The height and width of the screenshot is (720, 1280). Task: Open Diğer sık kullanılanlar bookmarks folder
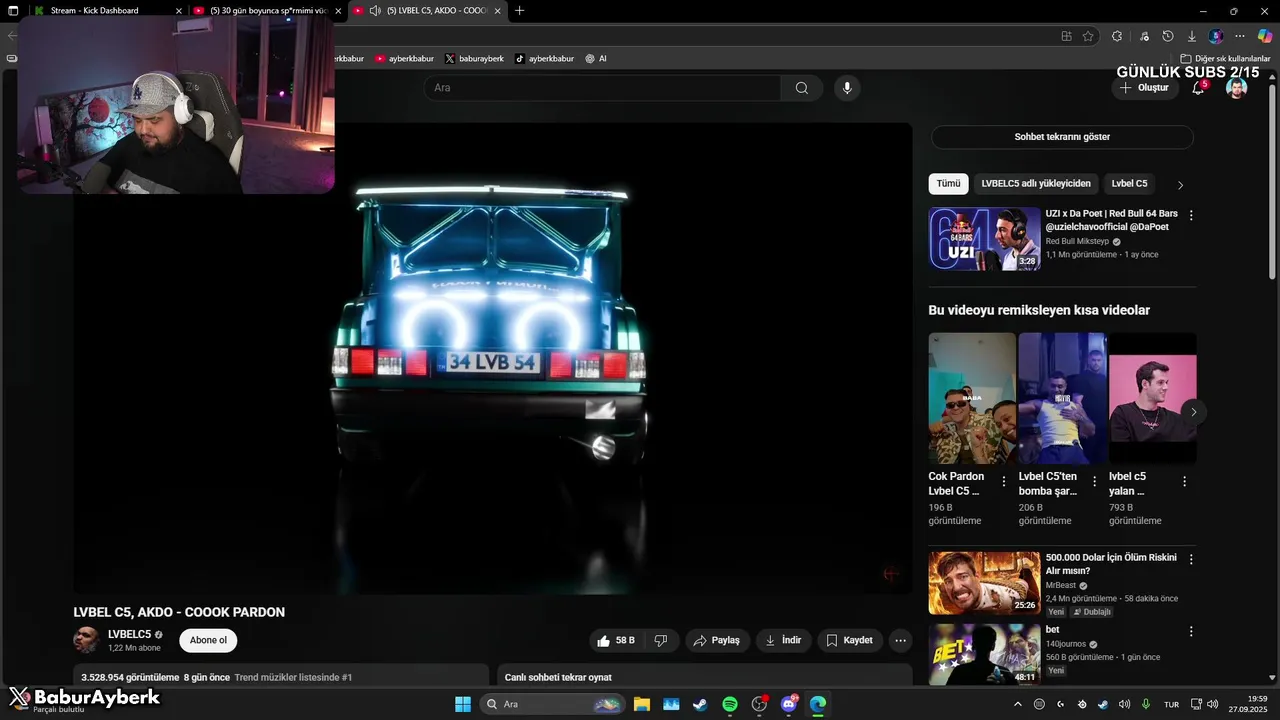coord(1225,59)
